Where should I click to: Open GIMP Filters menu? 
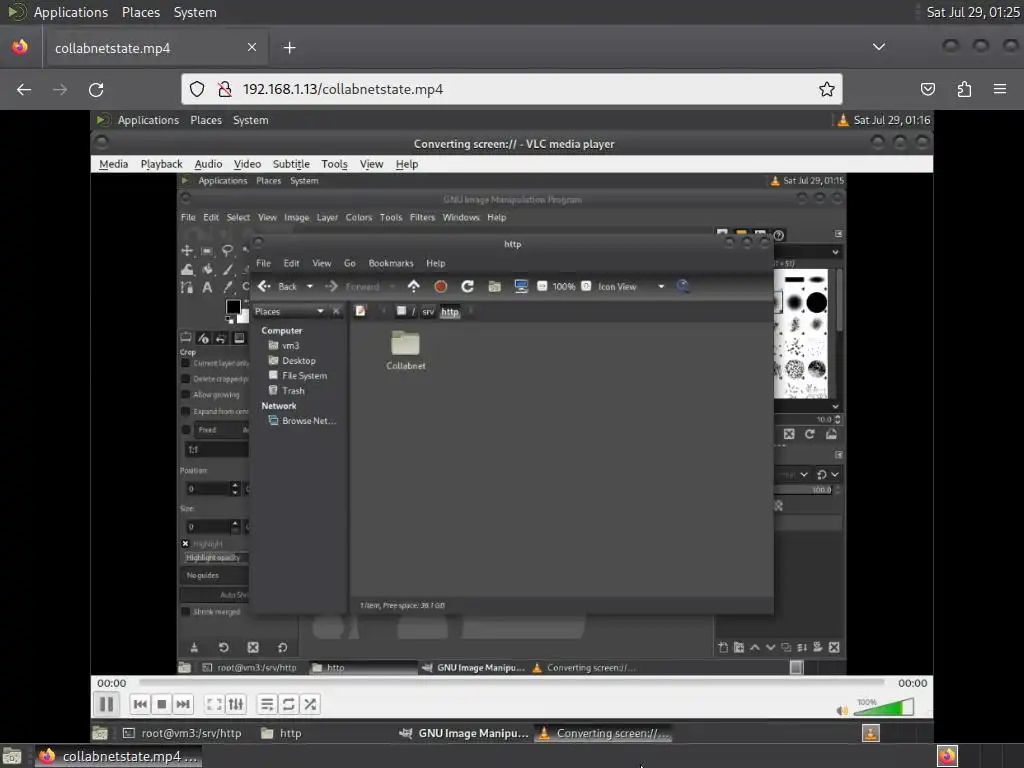pos(422,217)
